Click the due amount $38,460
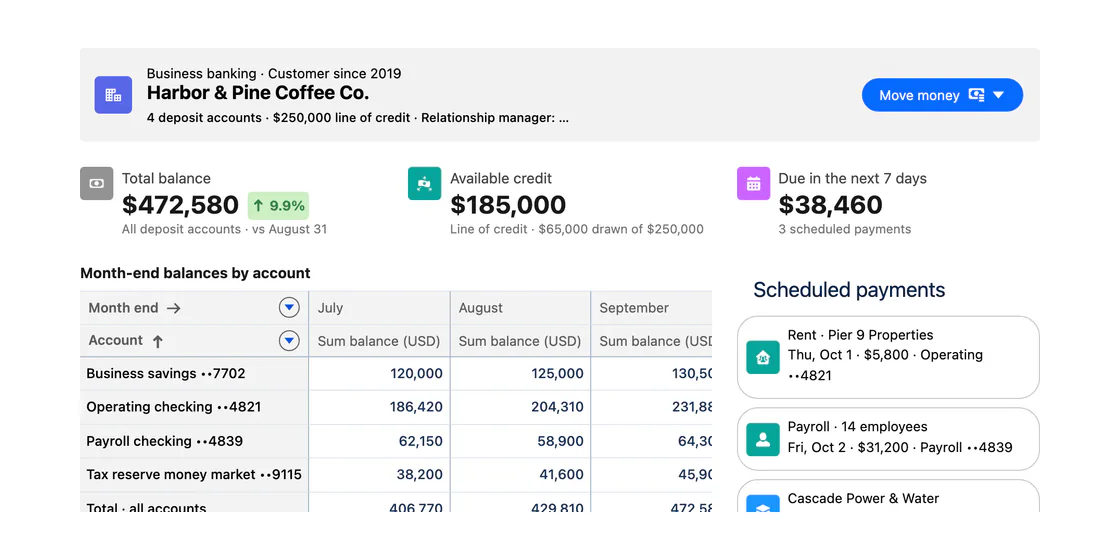The image size is (1120, 560). (831, 206)
